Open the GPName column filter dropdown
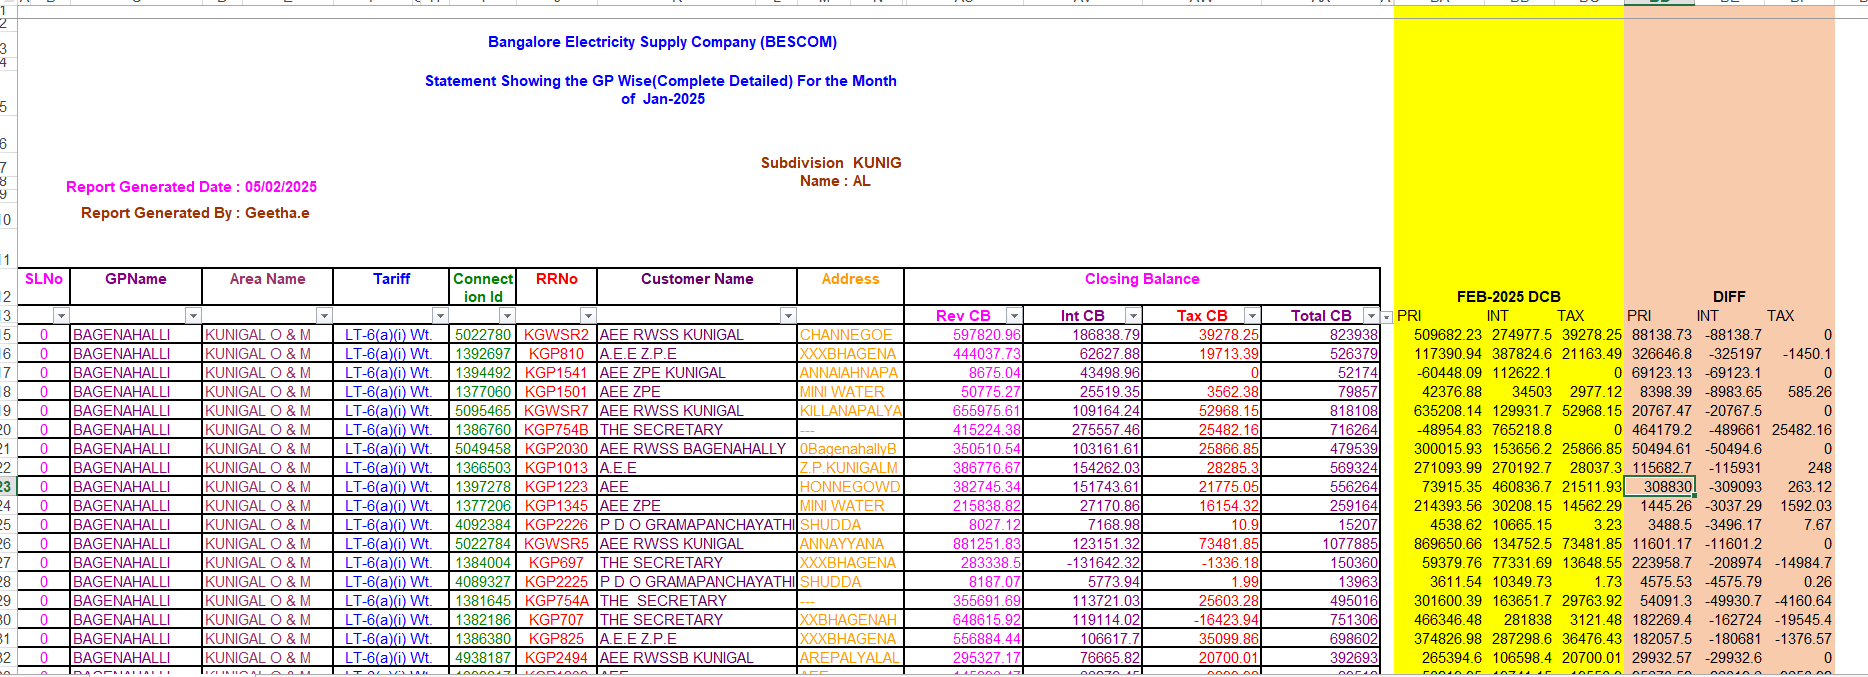Screen dimensions: 1868x677 click(x=193, y=316)
